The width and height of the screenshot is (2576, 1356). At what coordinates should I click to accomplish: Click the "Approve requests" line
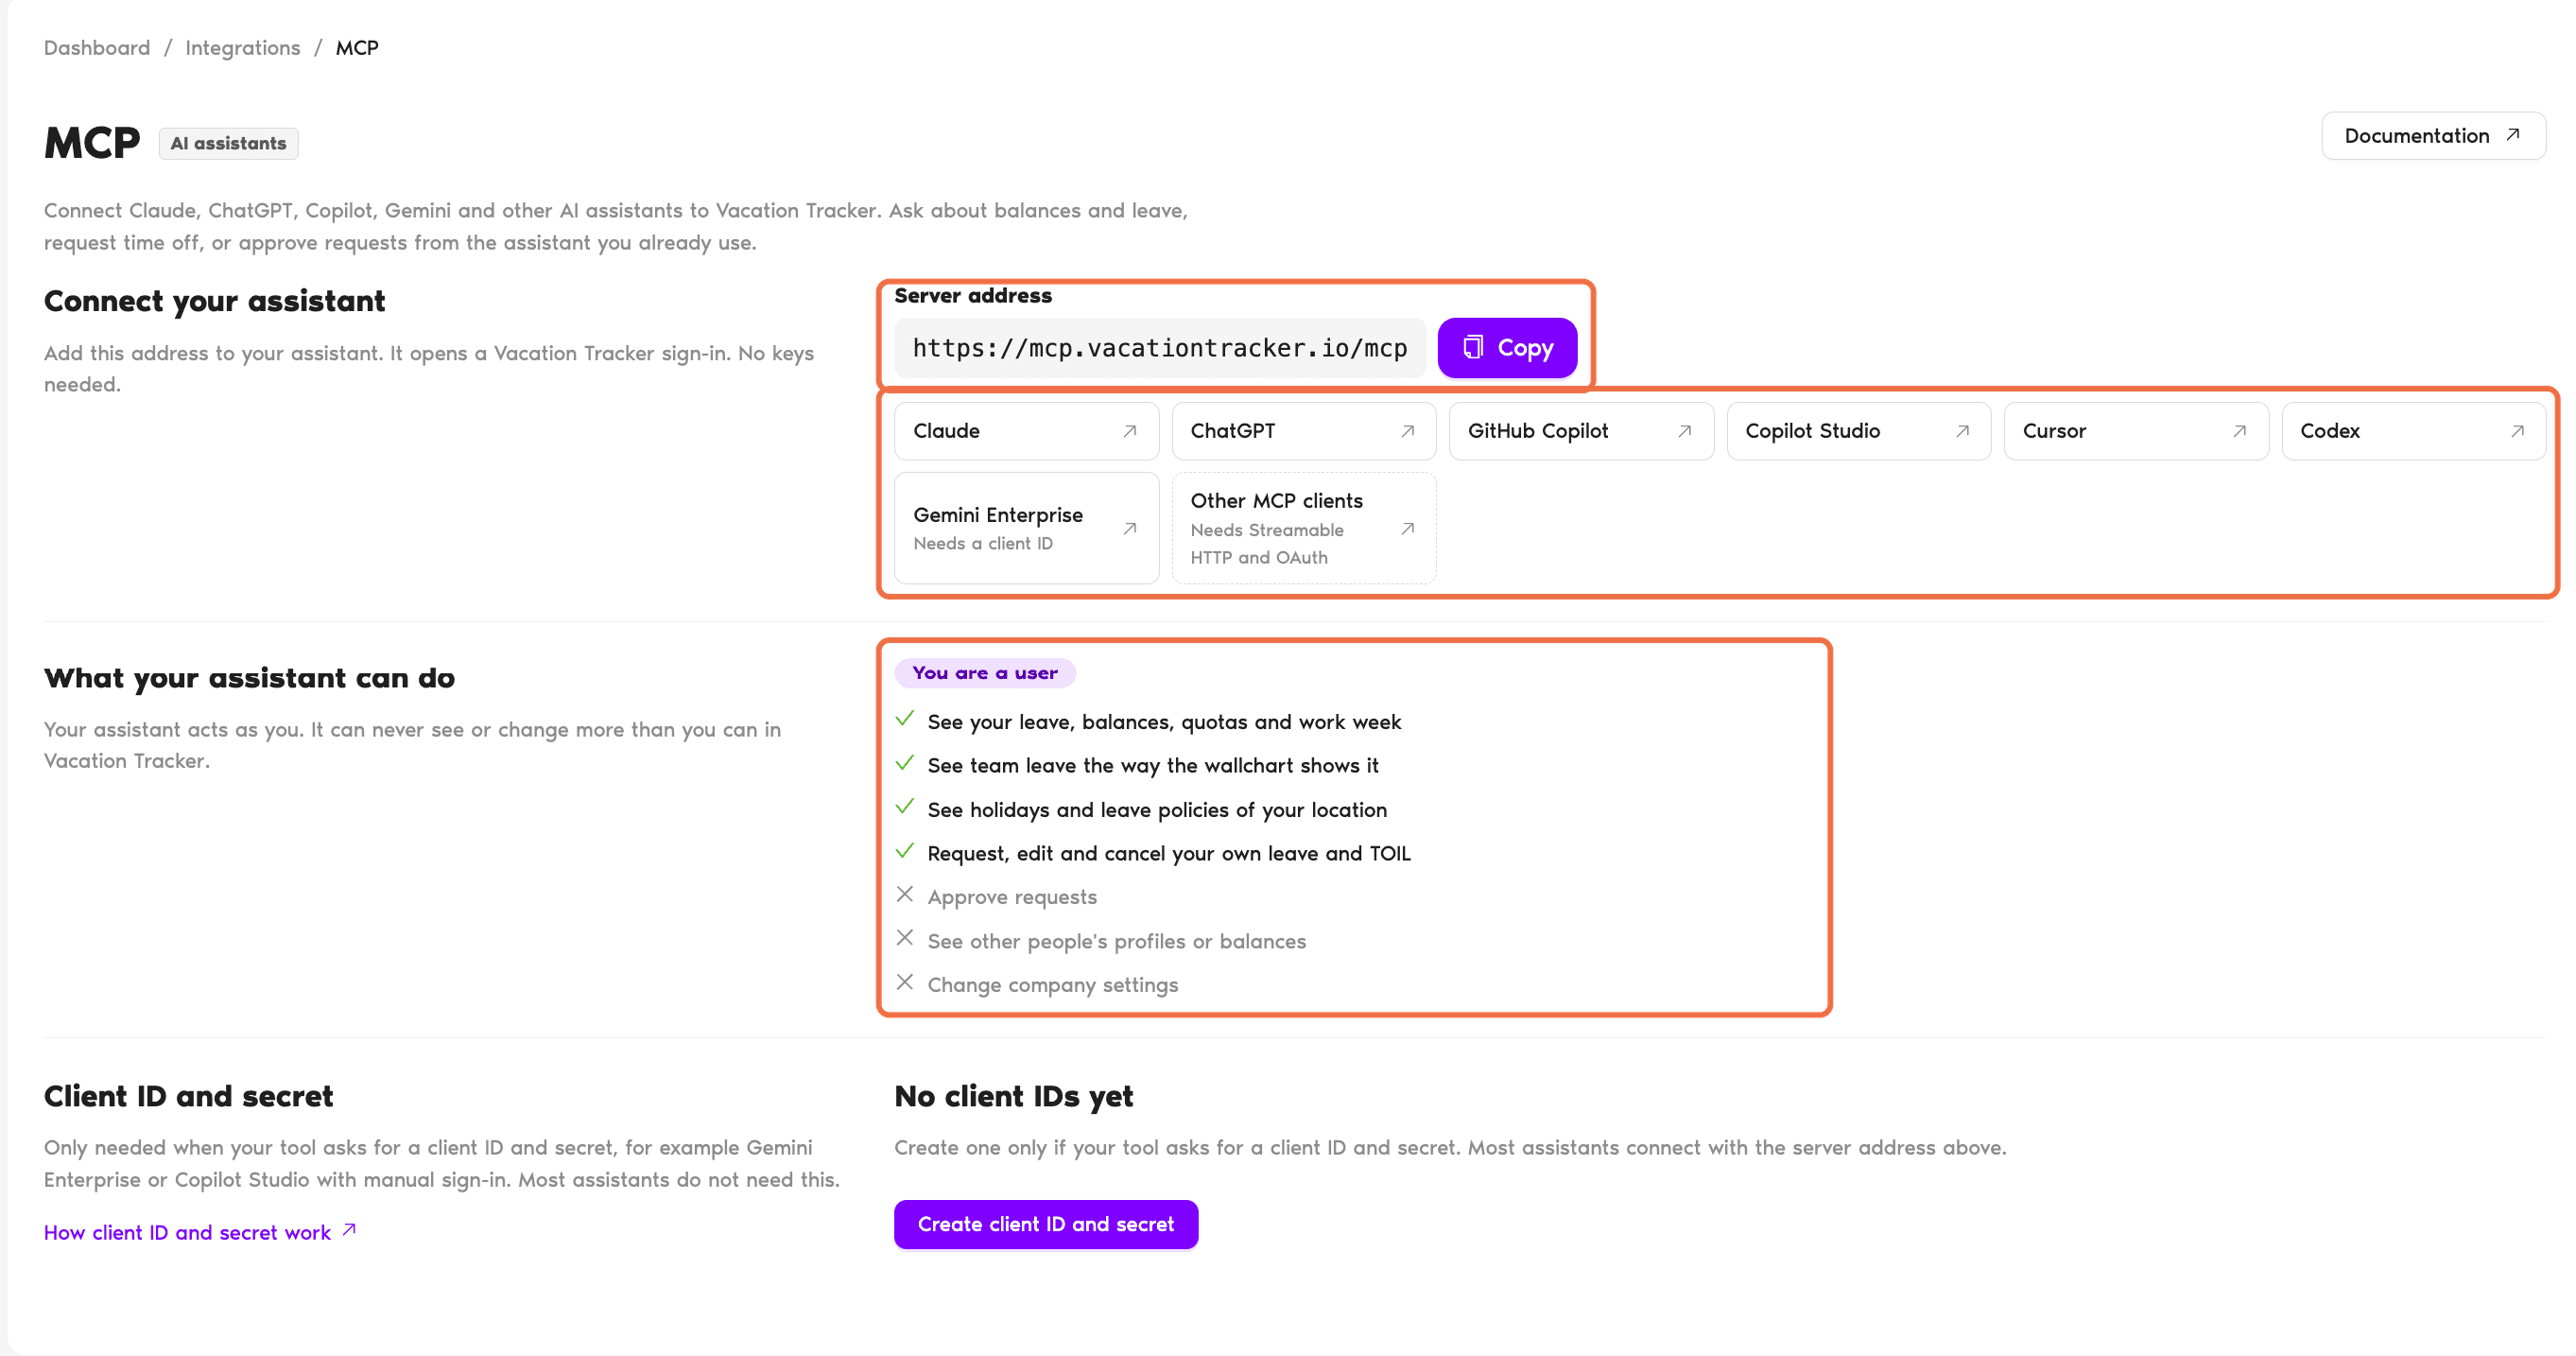(1012, 897)
